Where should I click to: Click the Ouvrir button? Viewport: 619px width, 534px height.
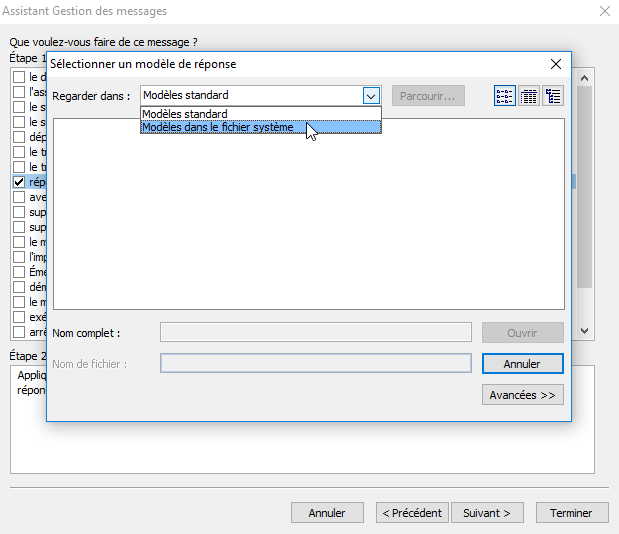[523, 333]
